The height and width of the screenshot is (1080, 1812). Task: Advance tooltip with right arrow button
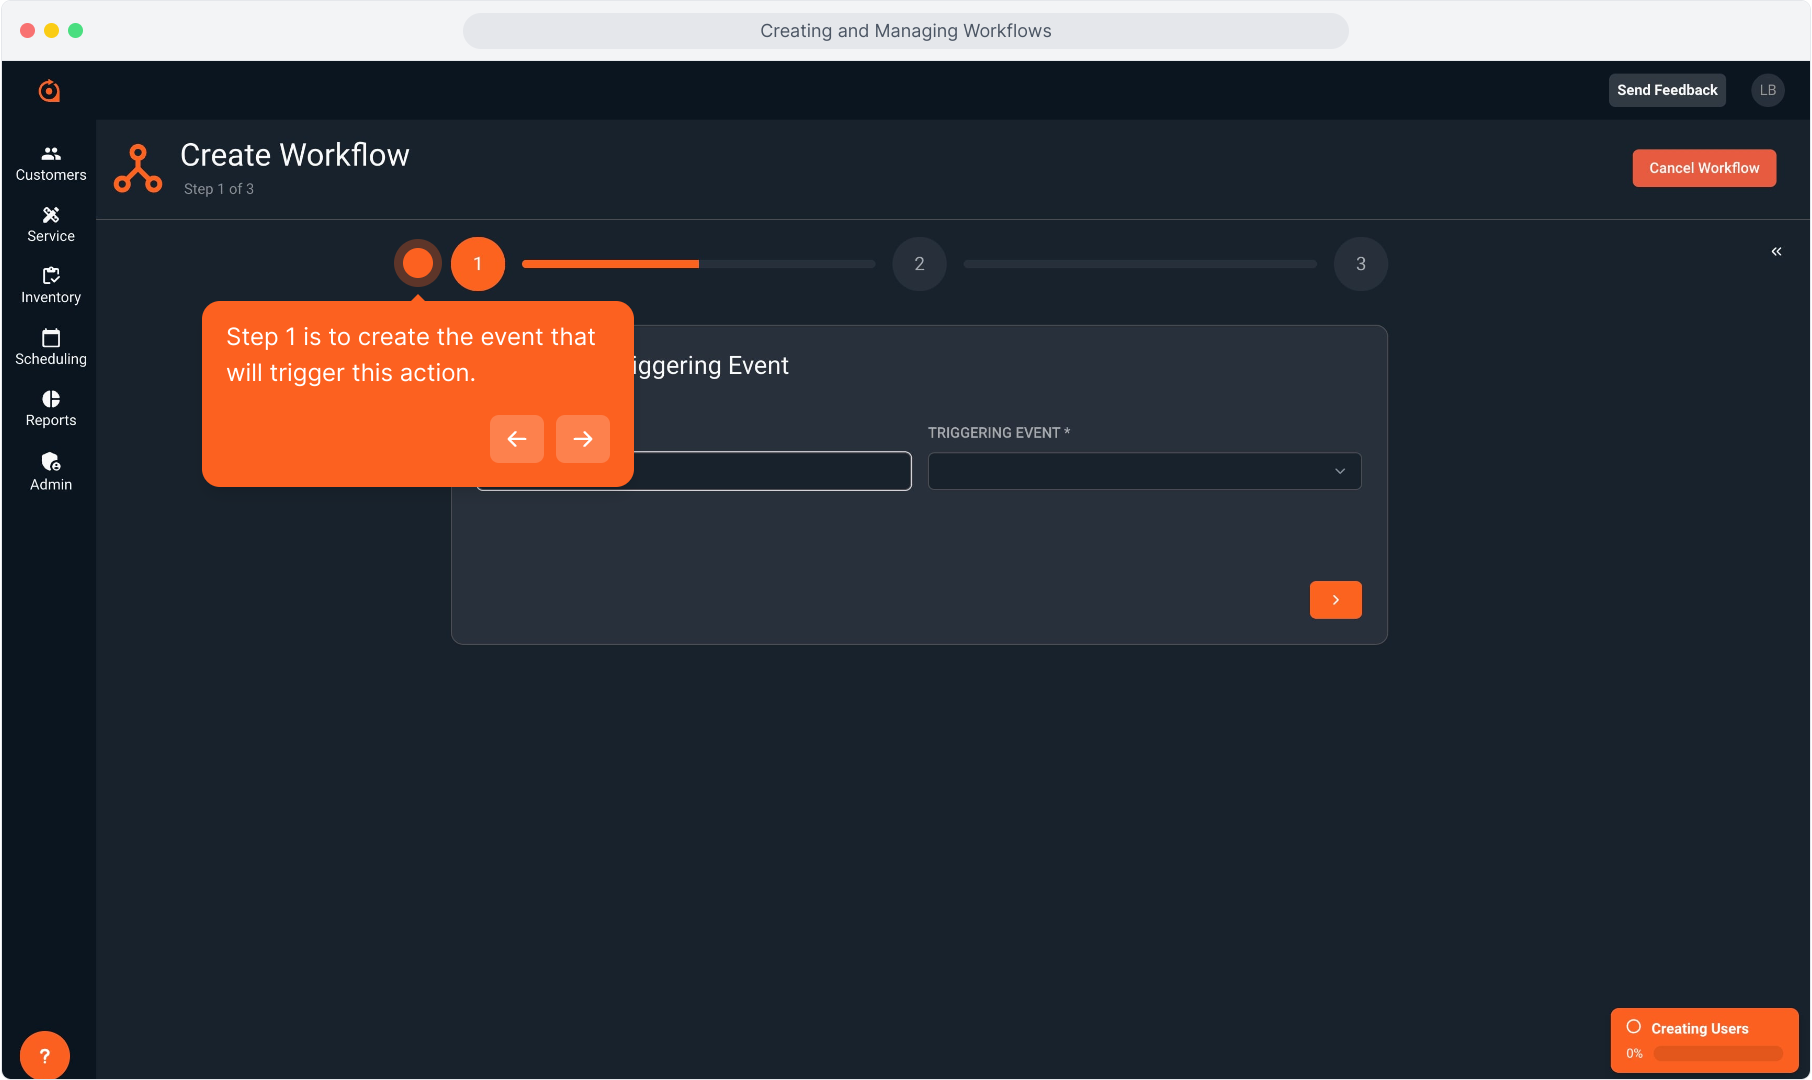(x=583, y=439)
